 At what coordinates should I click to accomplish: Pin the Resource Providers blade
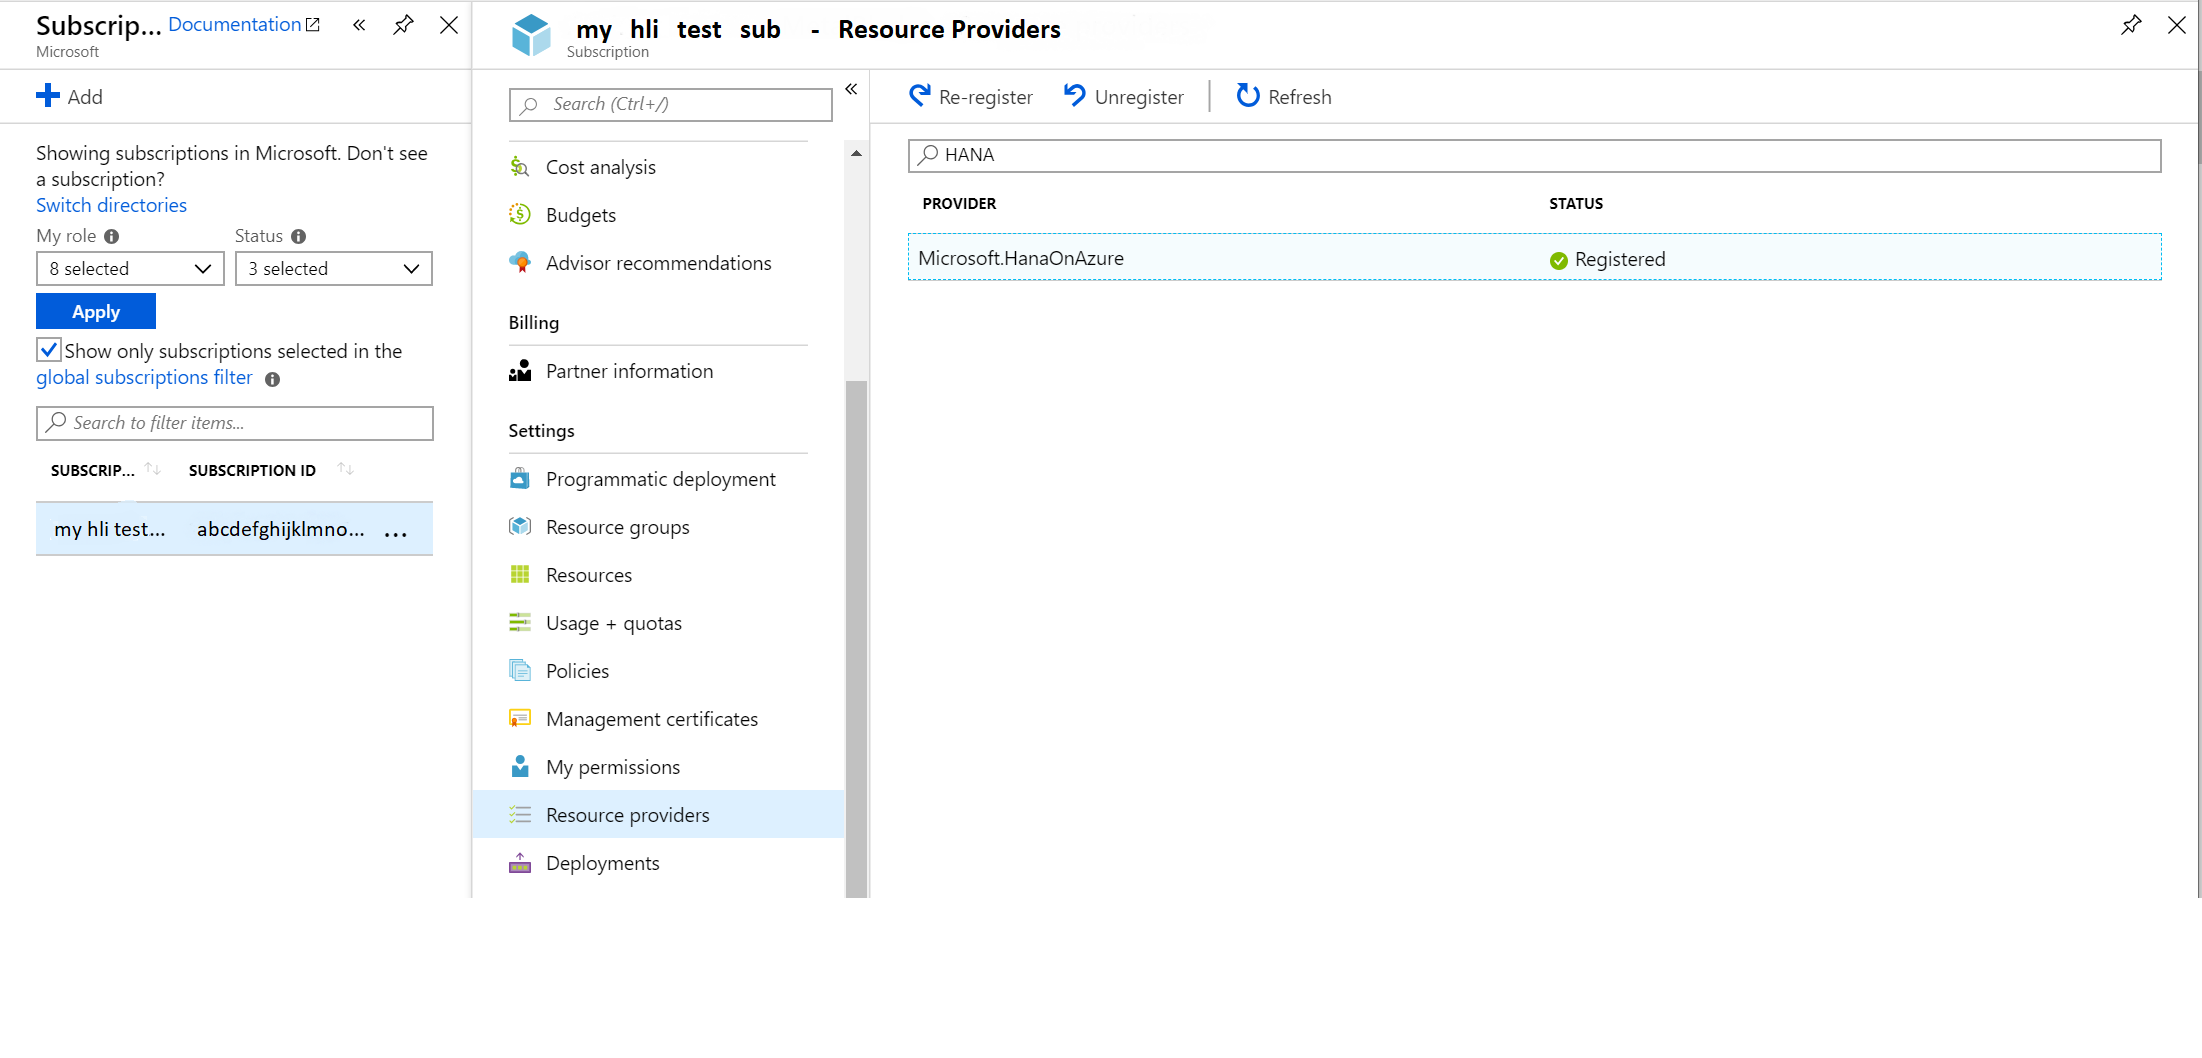coord(2131,25)
